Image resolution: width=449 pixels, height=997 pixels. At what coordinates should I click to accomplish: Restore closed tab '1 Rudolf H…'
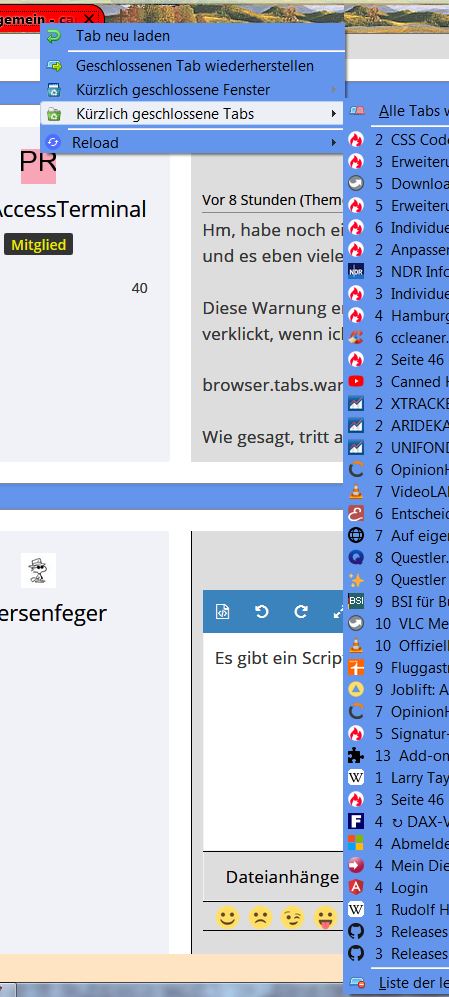point(399,910)
